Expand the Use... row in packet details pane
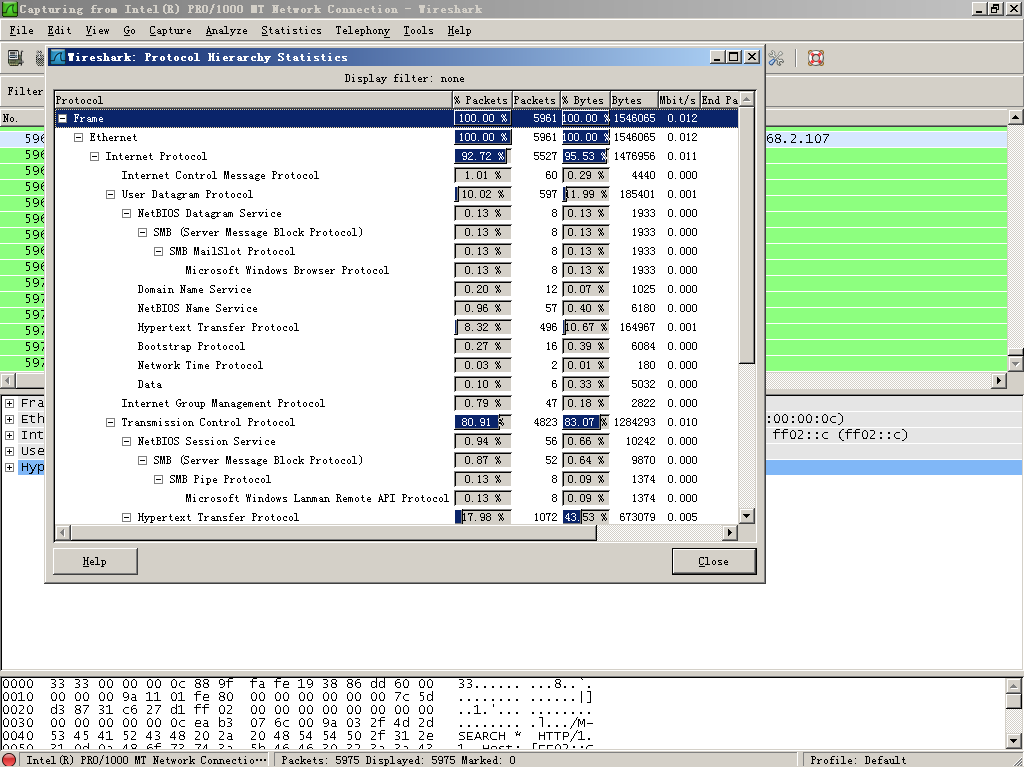Image resolution: width=1024 pixels, height=768 pixels. (x=9, y=451)
